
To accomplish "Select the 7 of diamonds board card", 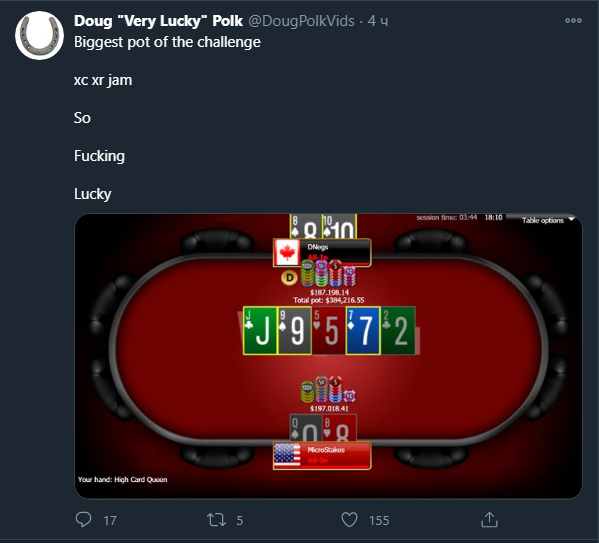I will click(x=363, y=331).
